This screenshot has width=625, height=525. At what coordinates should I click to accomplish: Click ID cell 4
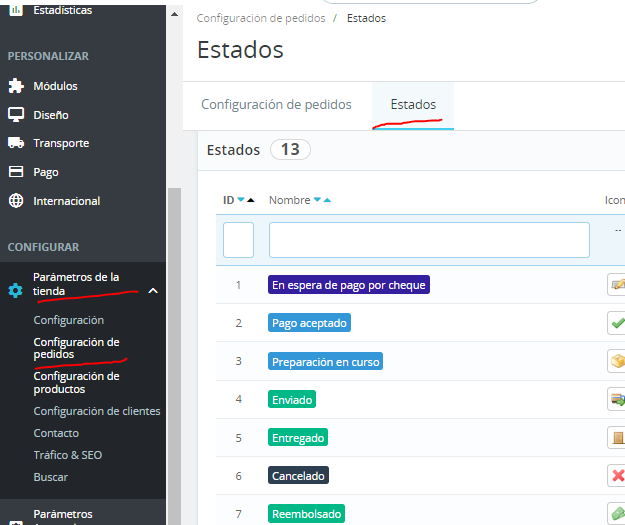coord(238,399)
